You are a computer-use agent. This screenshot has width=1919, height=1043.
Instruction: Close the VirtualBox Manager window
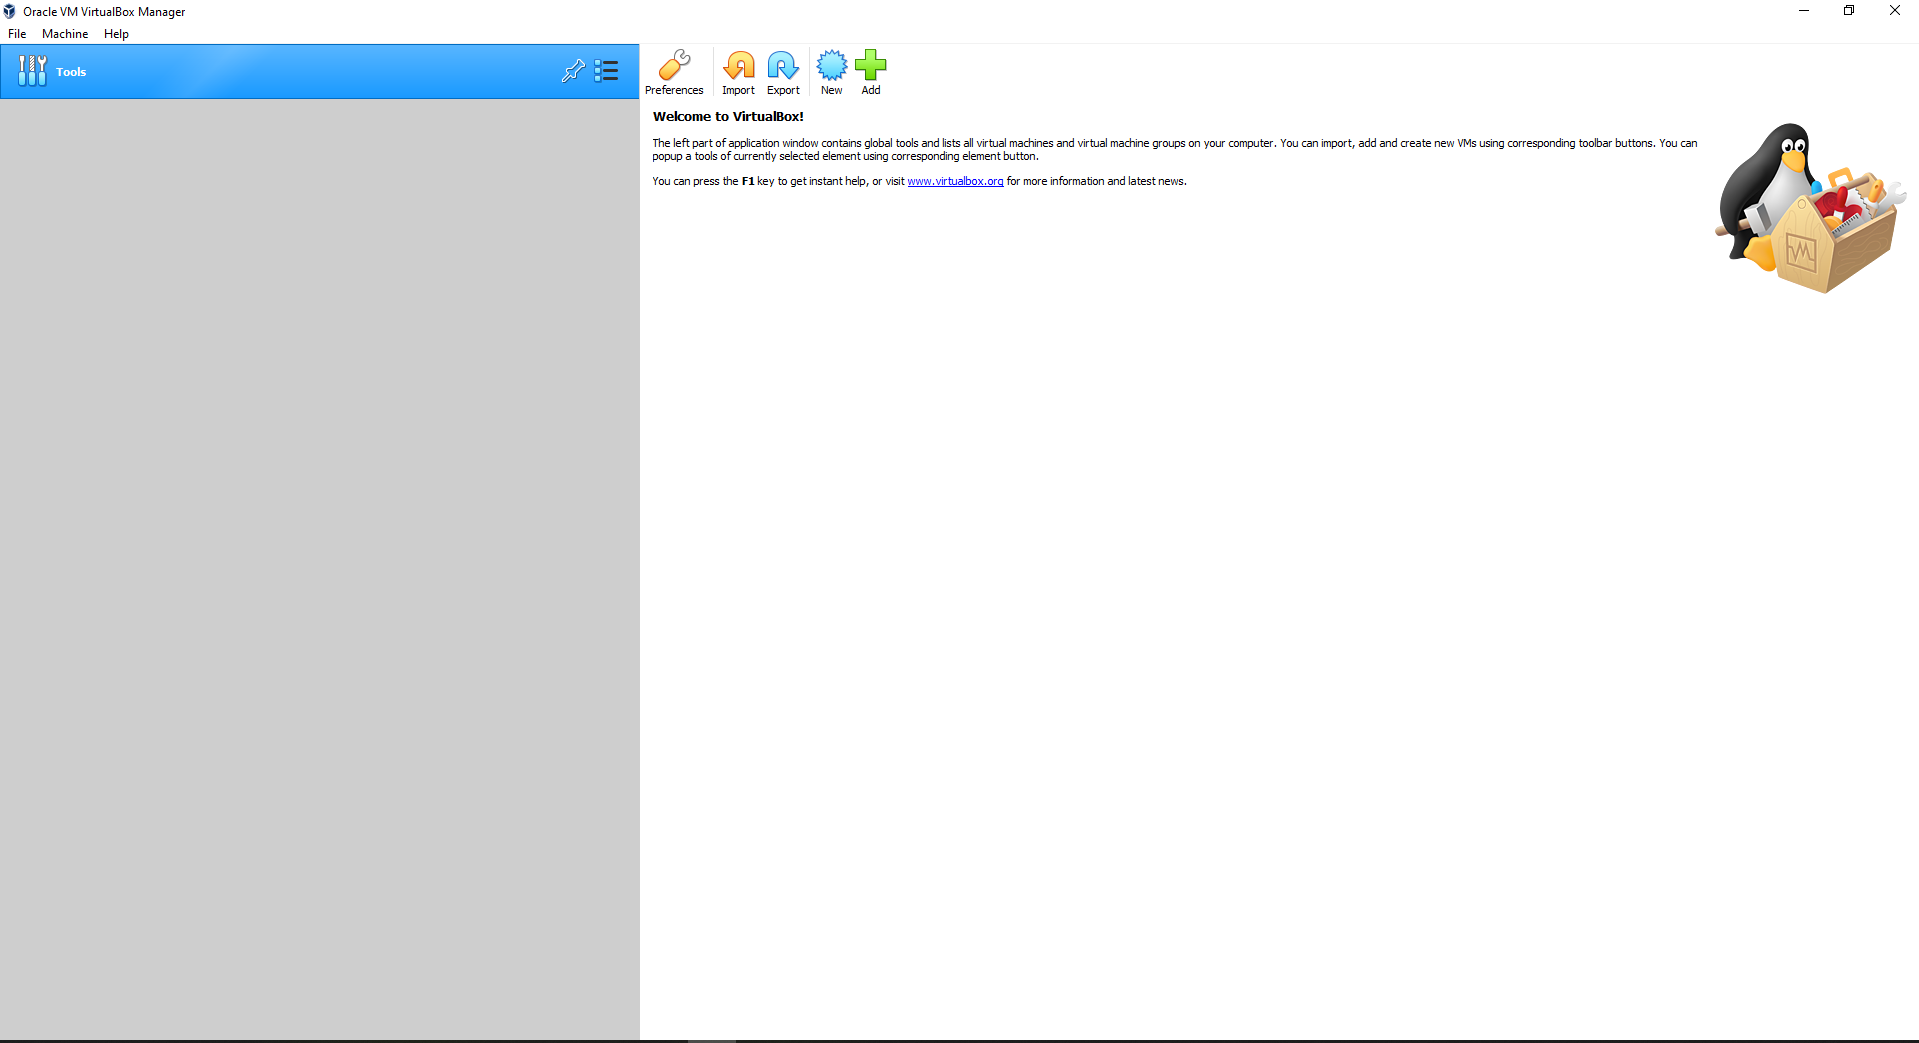pos(1895,11)
